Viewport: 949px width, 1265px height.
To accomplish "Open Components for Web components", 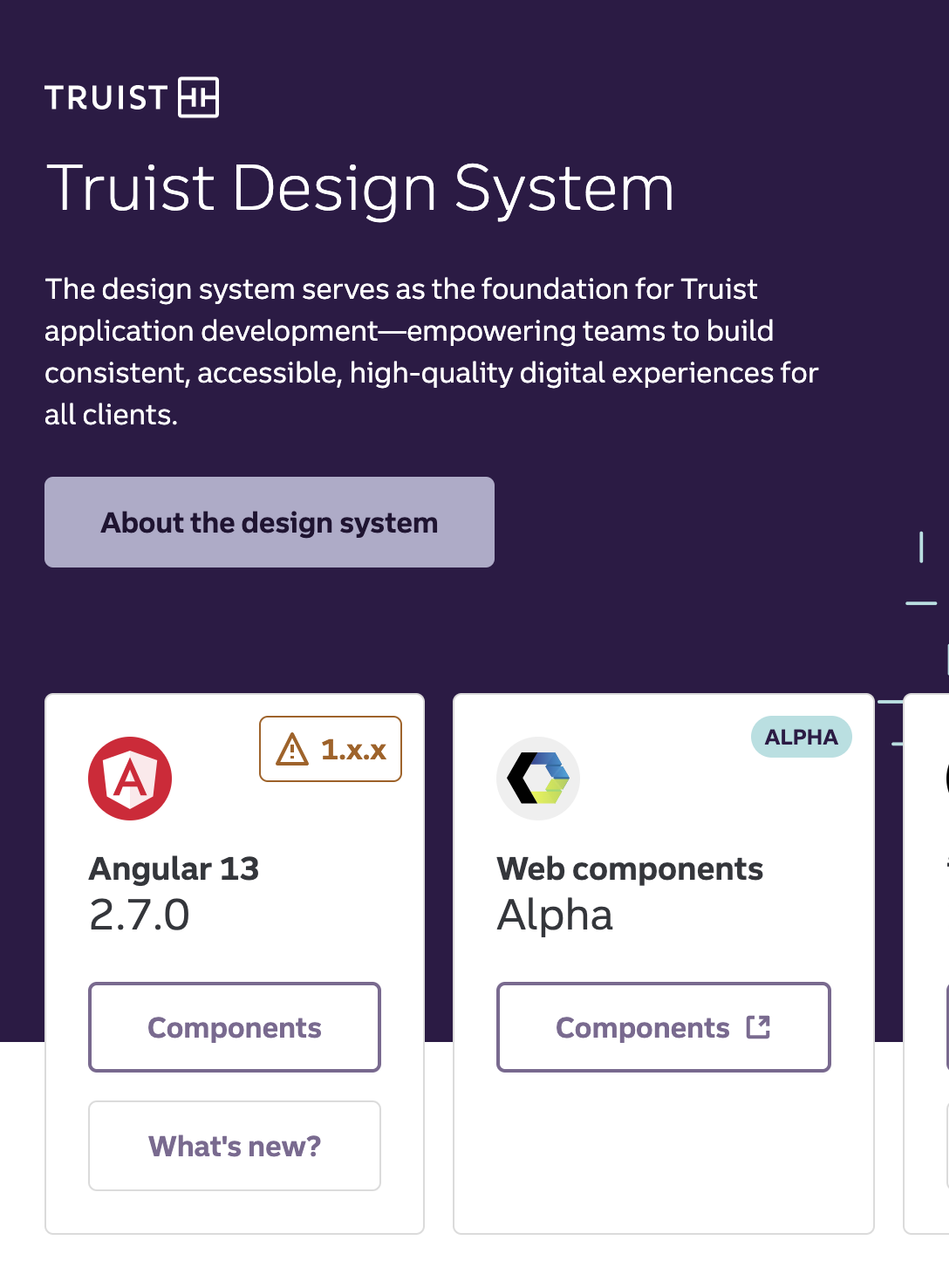I will (663, 1027).
